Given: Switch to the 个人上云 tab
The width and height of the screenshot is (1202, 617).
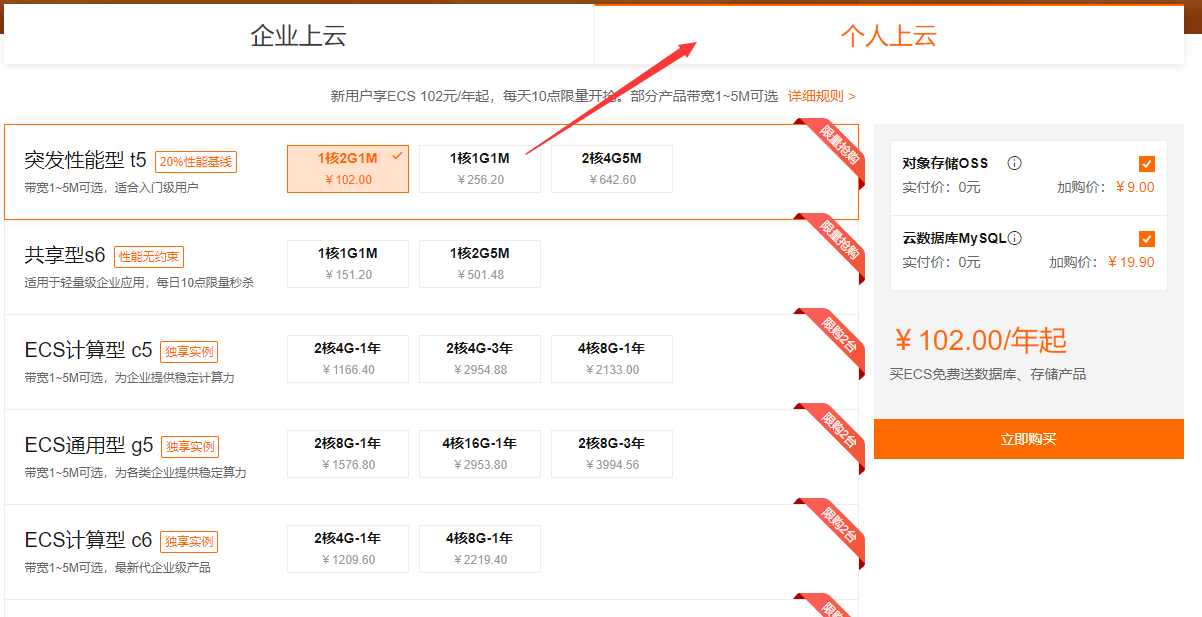Looking at the screenshot, I should tap(889, 36).
